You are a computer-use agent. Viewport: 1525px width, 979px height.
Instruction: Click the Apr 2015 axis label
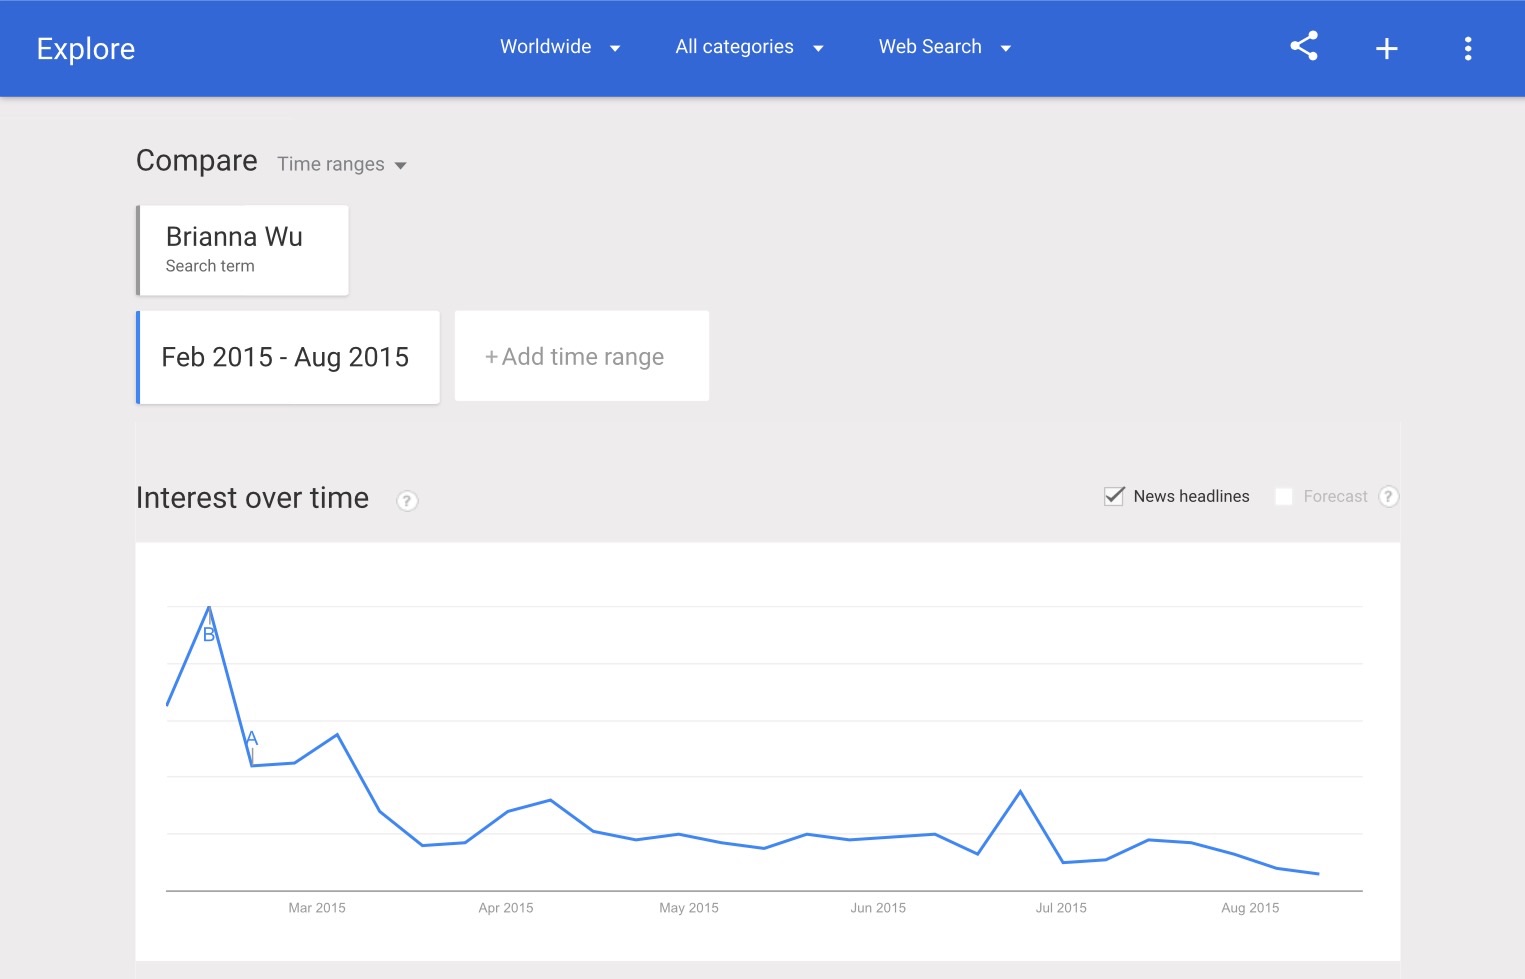[506, 908]
